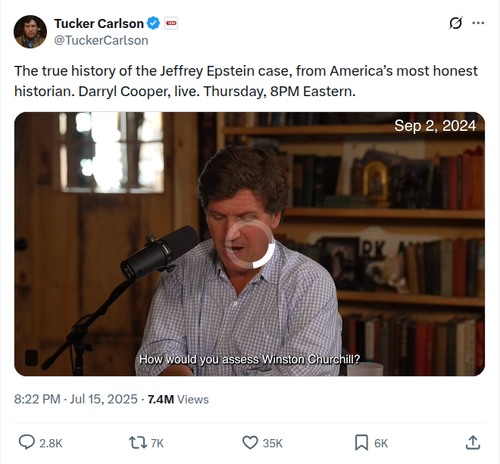Screen dimensions: 500x464
Task: Open Tucker Carlson profile avatar
Action: coord(30,32)
